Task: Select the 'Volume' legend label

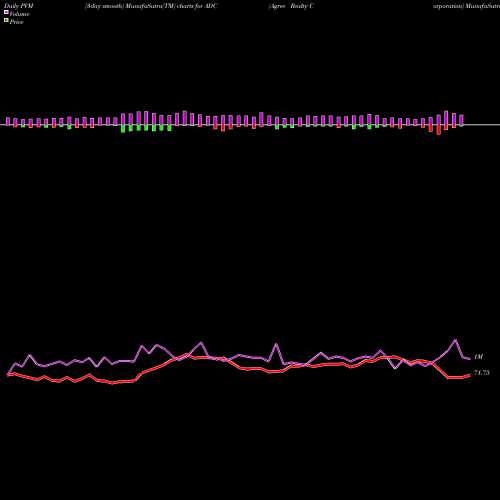Action: click(19, 14)
